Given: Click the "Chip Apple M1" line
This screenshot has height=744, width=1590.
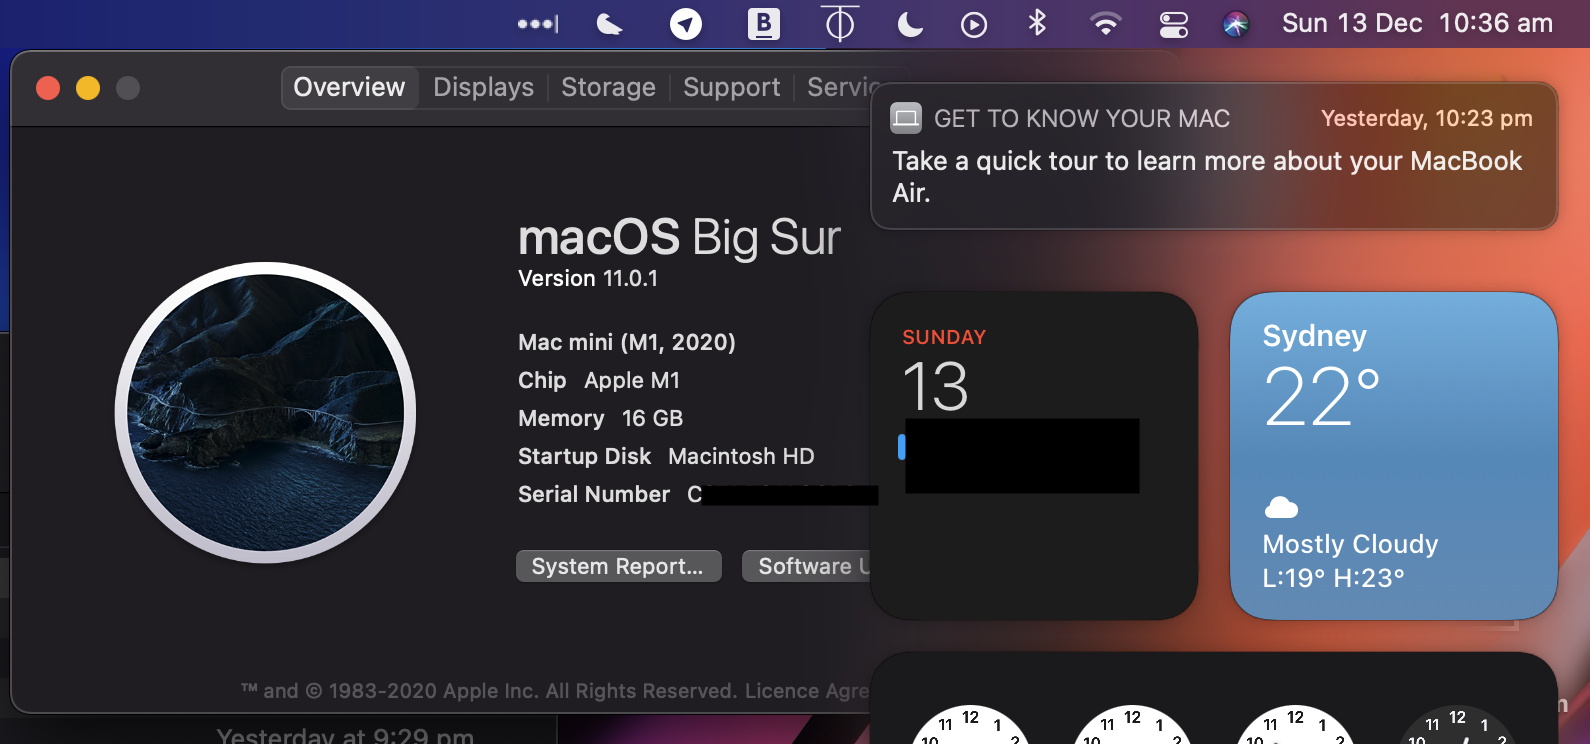Looking at the screenshot, I should [599, 380].
